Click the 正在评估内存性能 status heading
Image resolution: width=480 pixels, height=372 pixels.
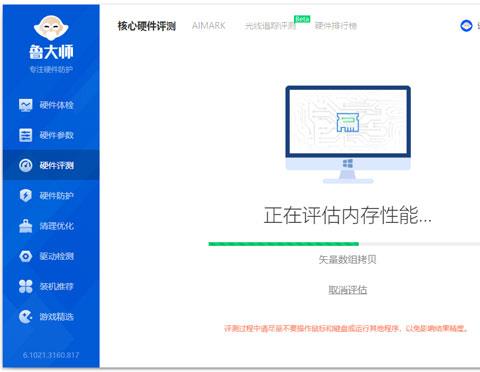[x=348, y=215]
